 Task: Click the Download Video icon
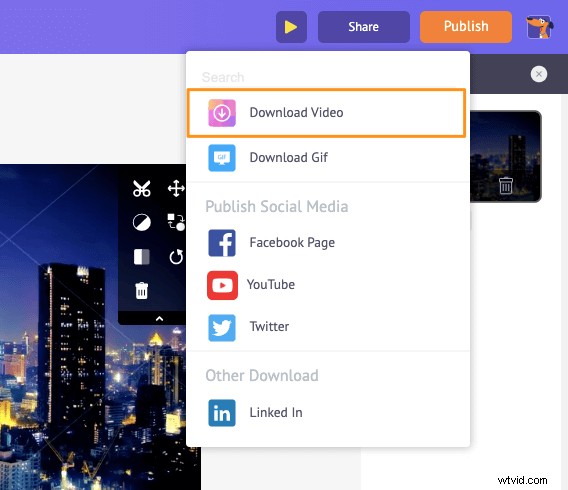click(x=222, y=113)
